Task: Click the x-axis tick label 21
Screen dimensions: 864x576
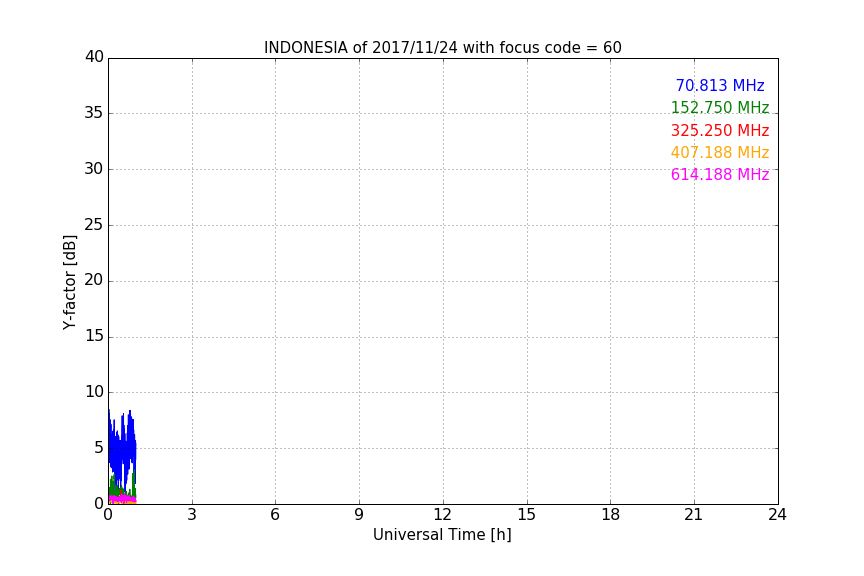Action: [x=694, y=515]
